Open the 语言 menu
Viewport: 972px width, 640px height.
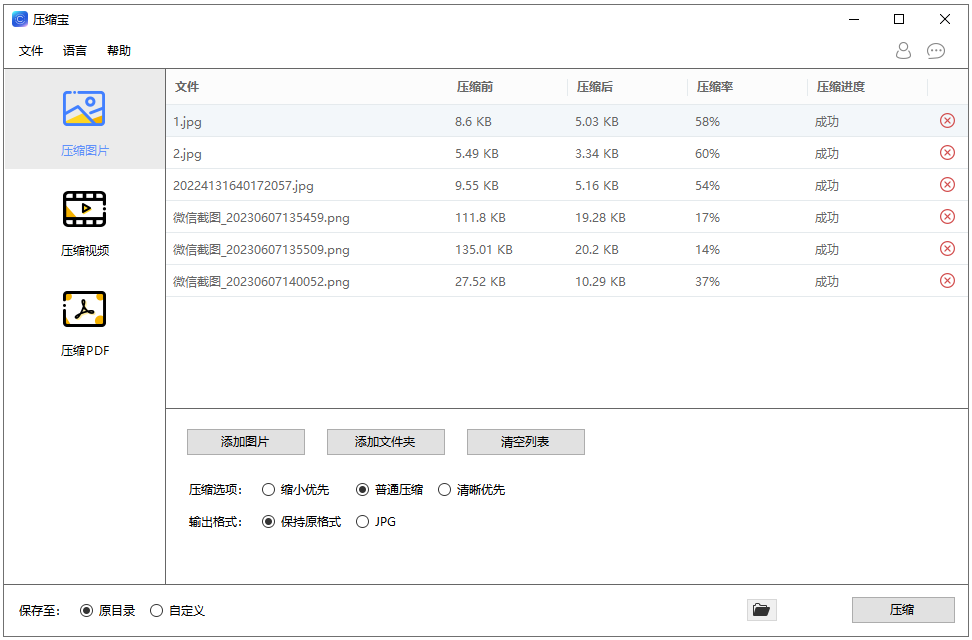click(75, 51)
